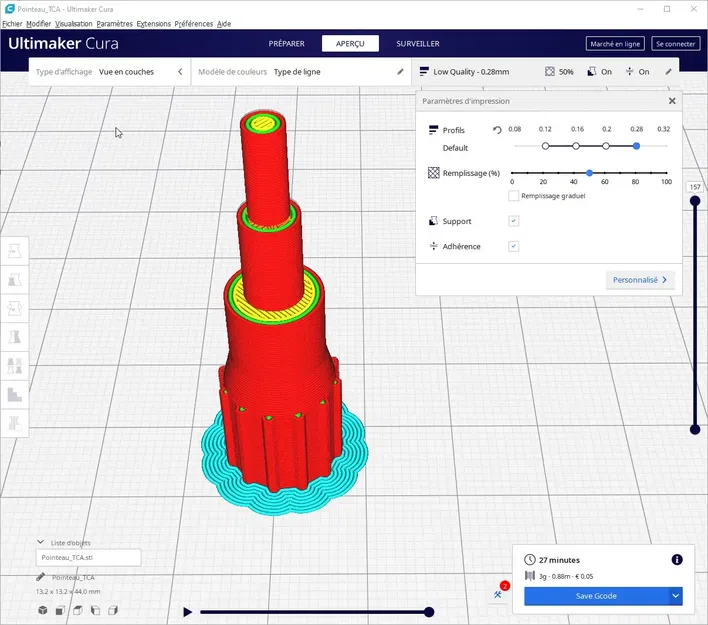
Task: Close the Paramètres d'impression panel
Action: click(672, 101)
